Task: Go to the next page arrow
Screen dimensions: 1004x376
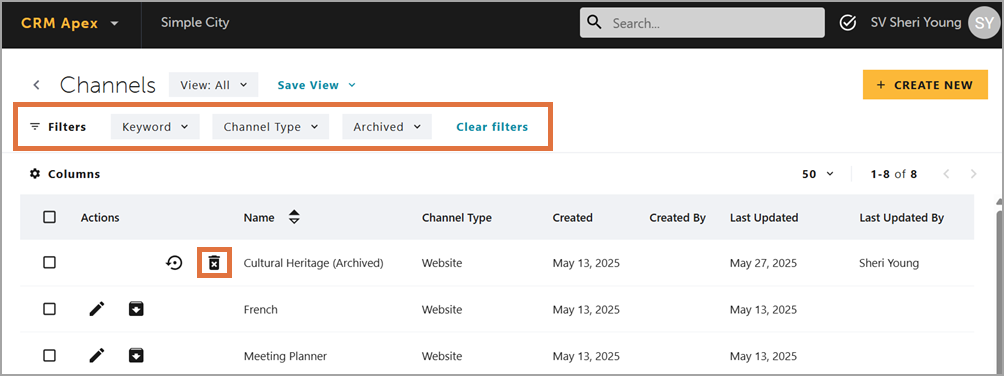Action: coord(974,174)
